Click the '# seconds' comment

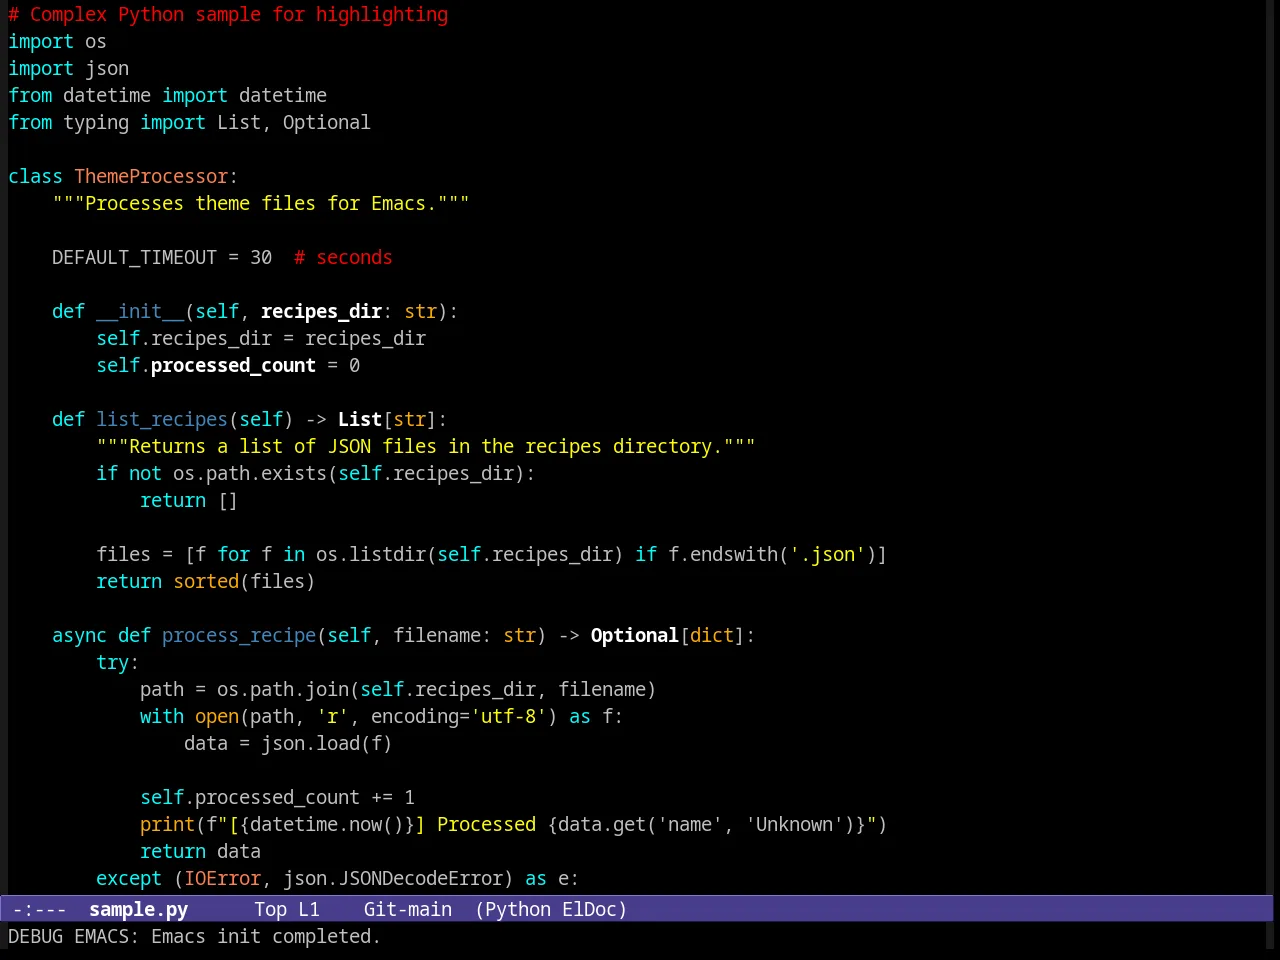(x=343, y=257)
